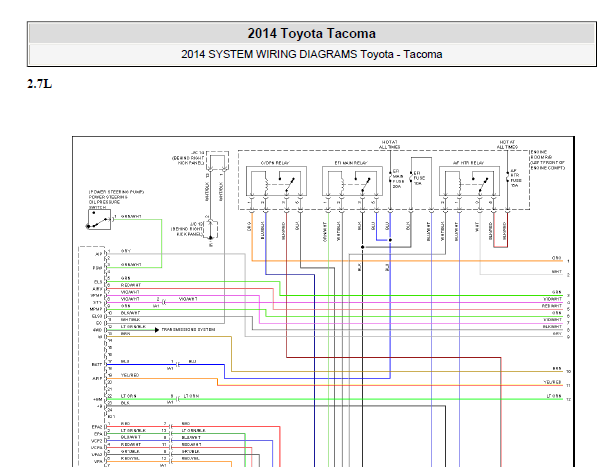
Task: Click the 'YEL/RED' wire label at right edge
Action: point(553,382)
